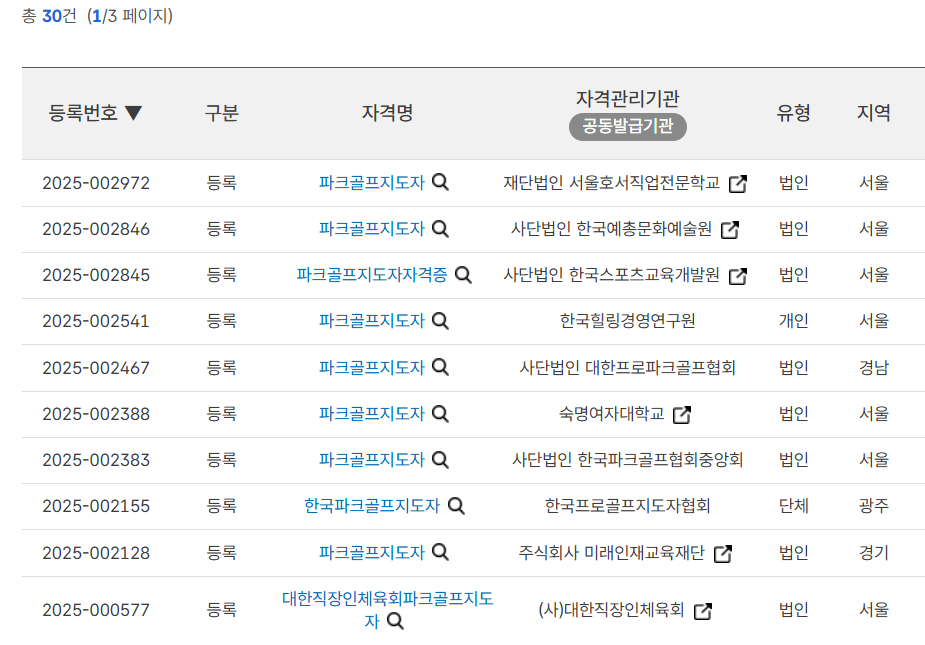The width and height of the screenshot is (925, 645).
Task: Click the 지역 column header
Action: click(x=874, y=112)
